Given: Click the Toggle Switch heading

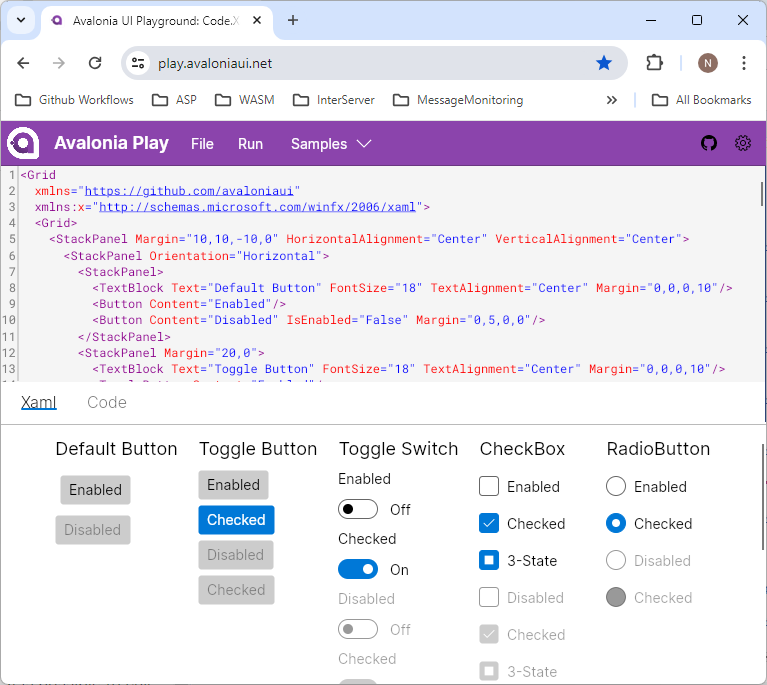Looking at the screenshot, I should click(x=398, y=449).
